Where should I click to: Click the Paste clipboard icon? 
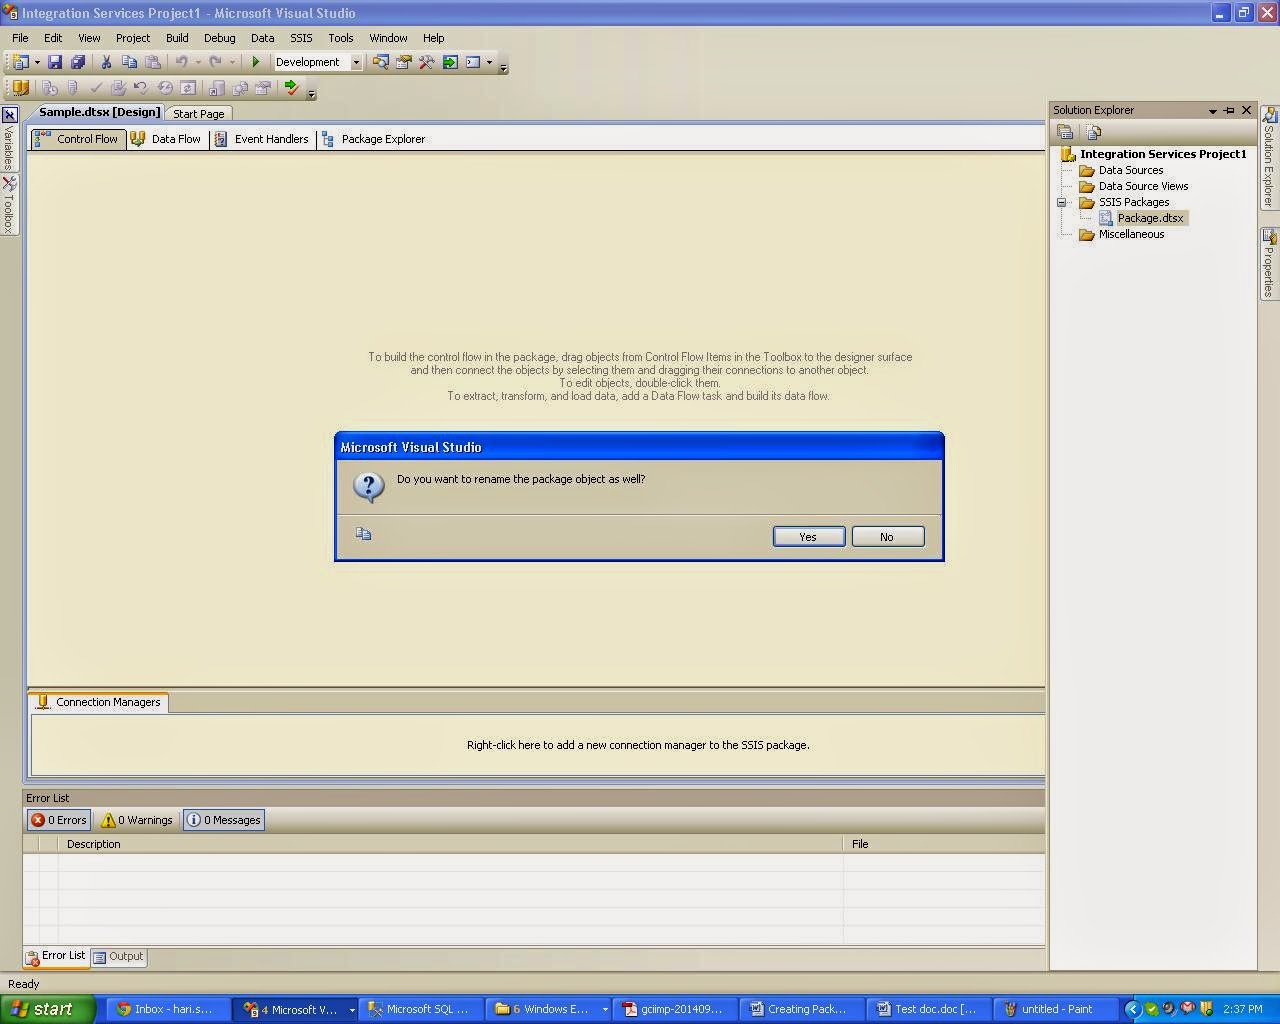tap(152, 62)
